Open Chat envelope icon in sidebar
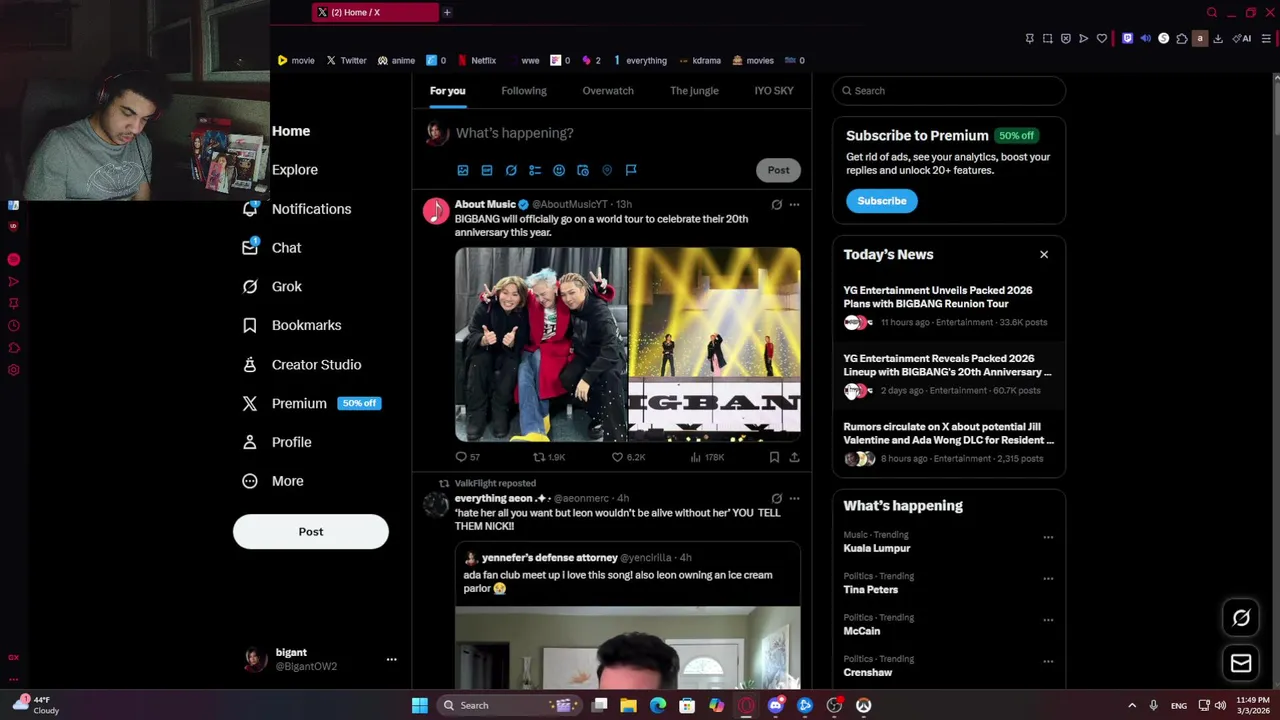This screenshot has width=1280, height=720. (250, 247)
